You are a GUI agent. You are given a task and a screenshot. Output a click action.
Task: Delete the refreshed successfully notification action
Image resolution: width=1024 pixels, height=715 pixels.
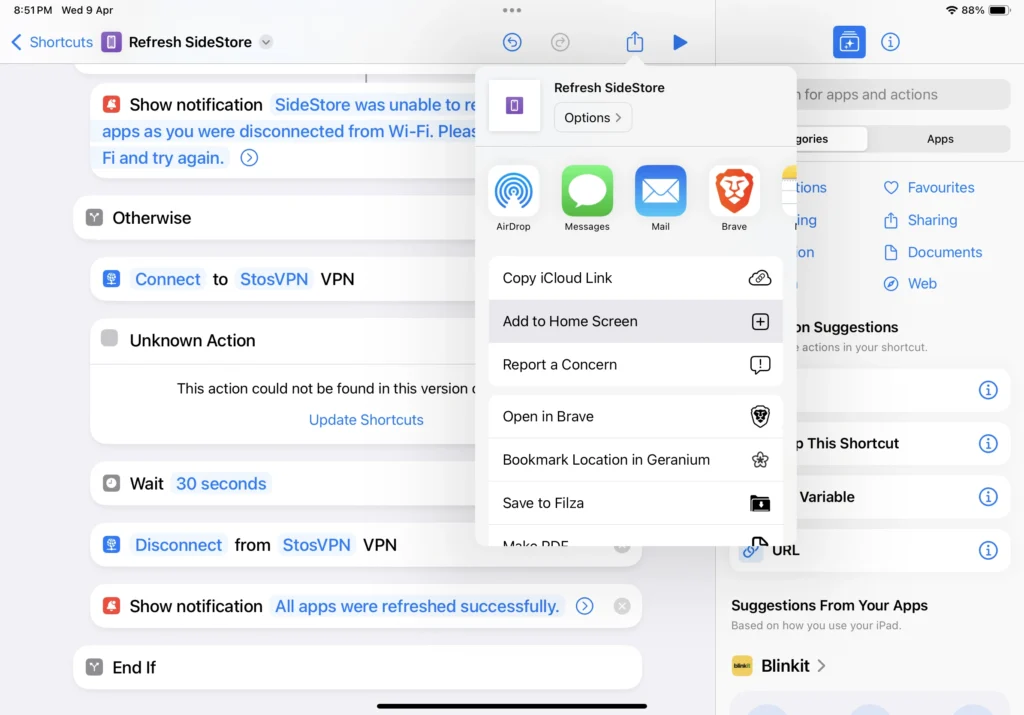(622, 607)
